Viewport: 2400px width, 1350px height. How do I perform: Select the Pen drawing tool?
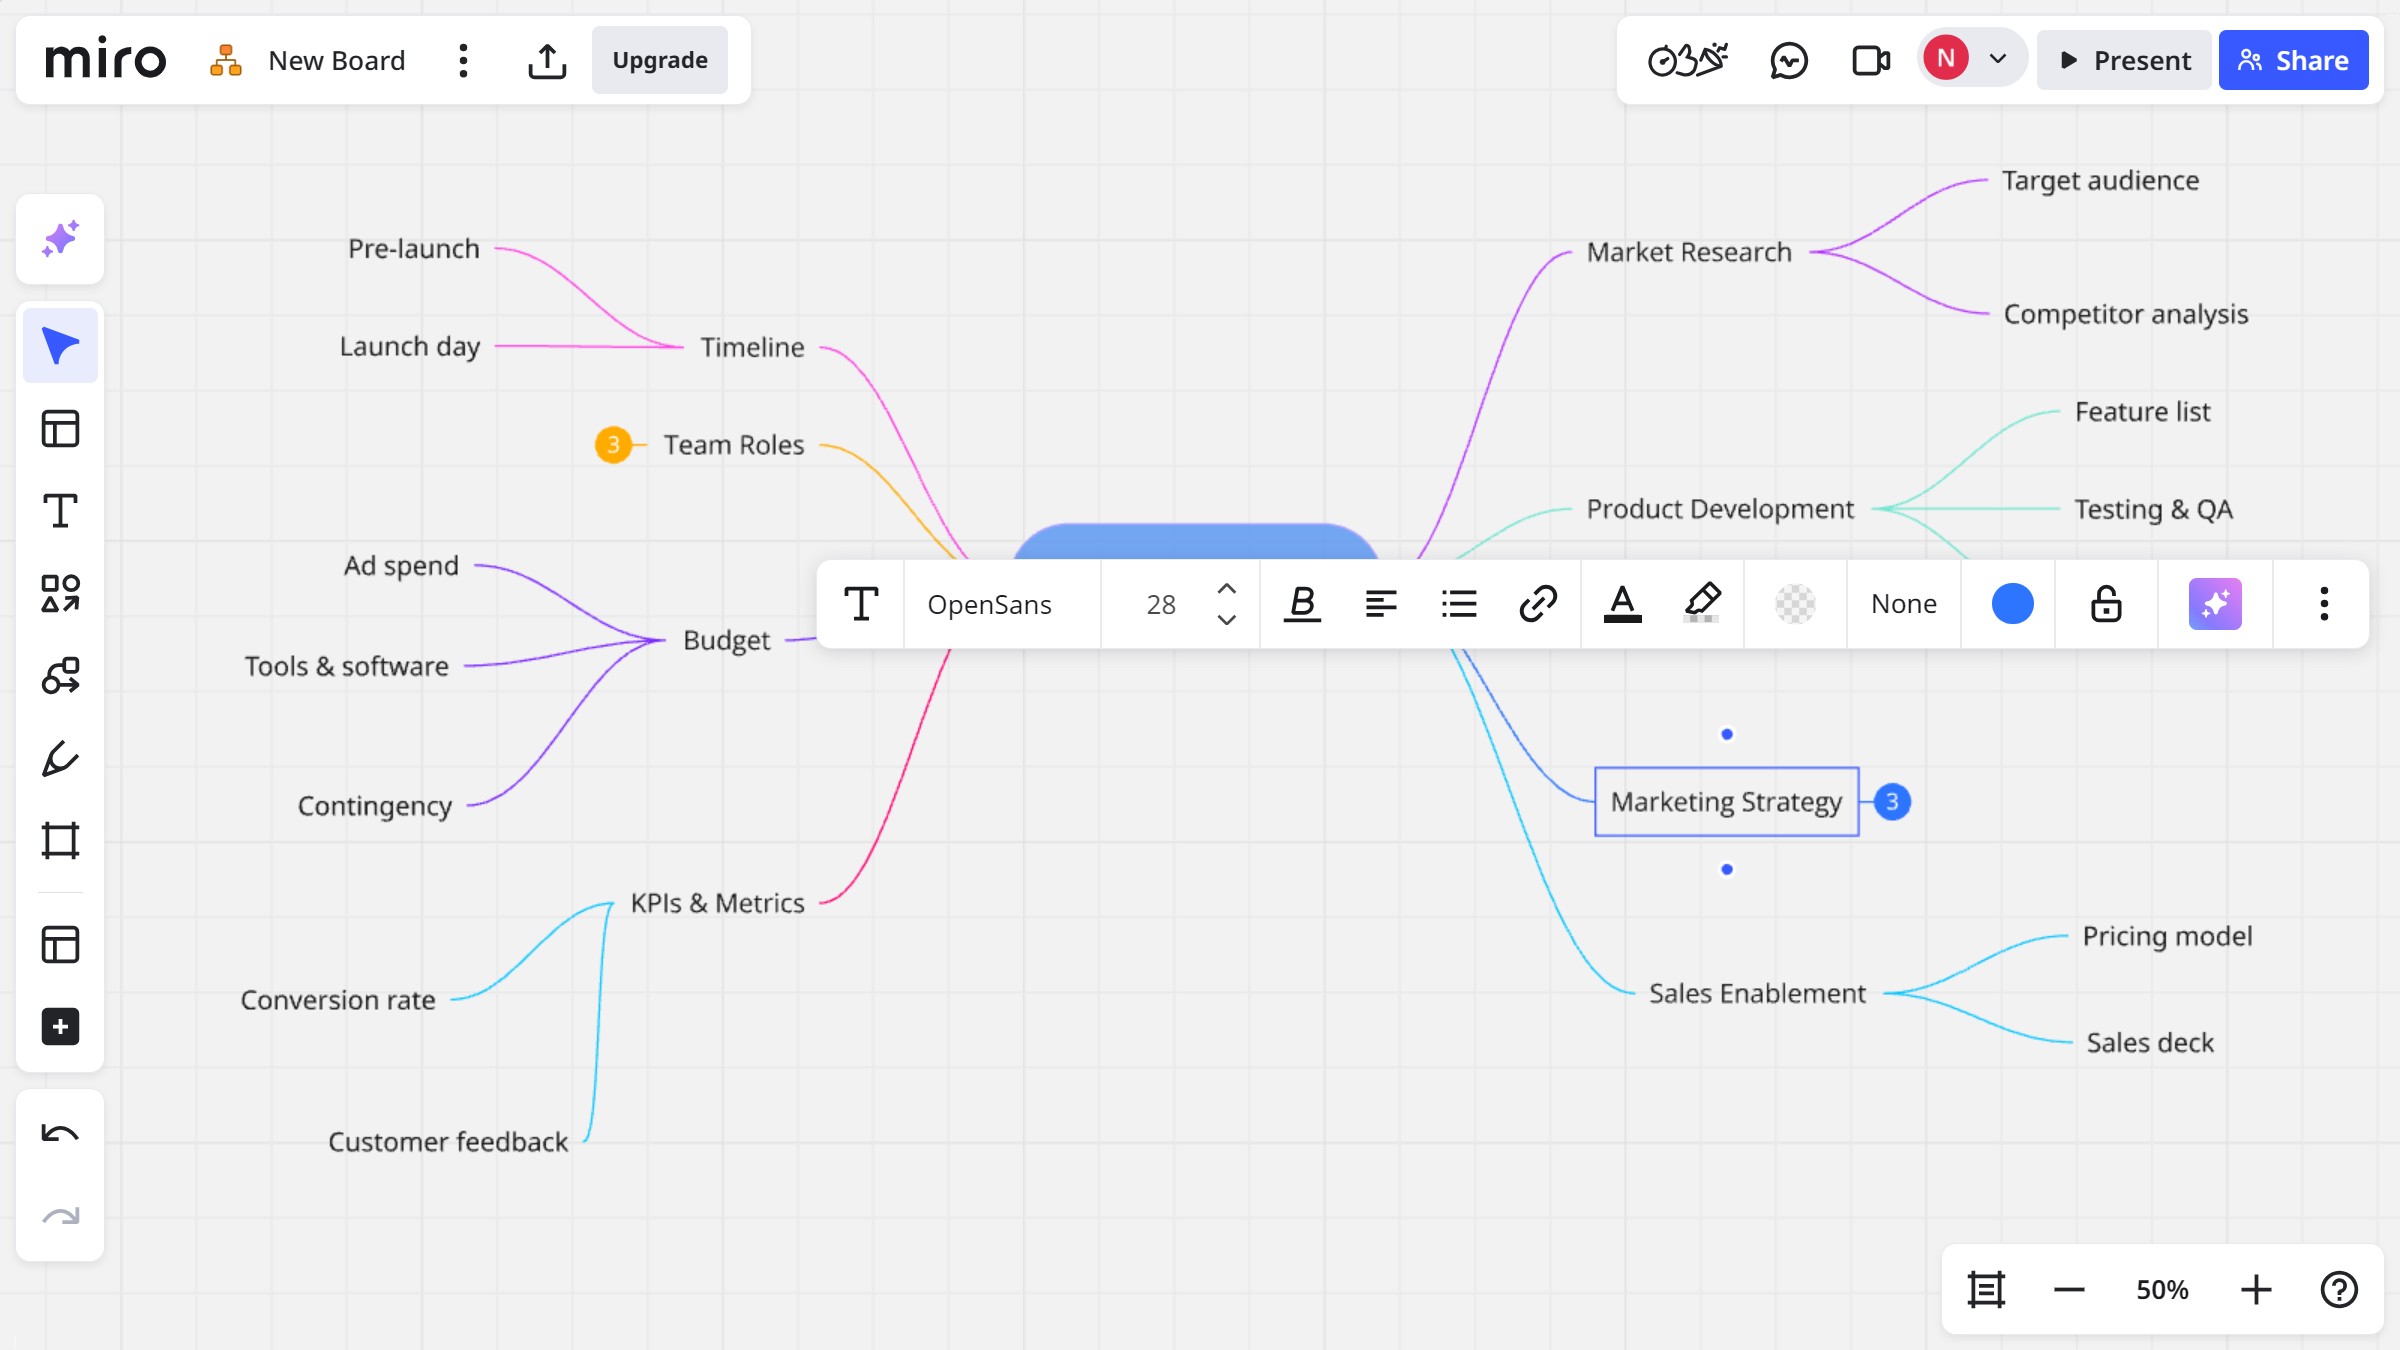tap(60, 759)
